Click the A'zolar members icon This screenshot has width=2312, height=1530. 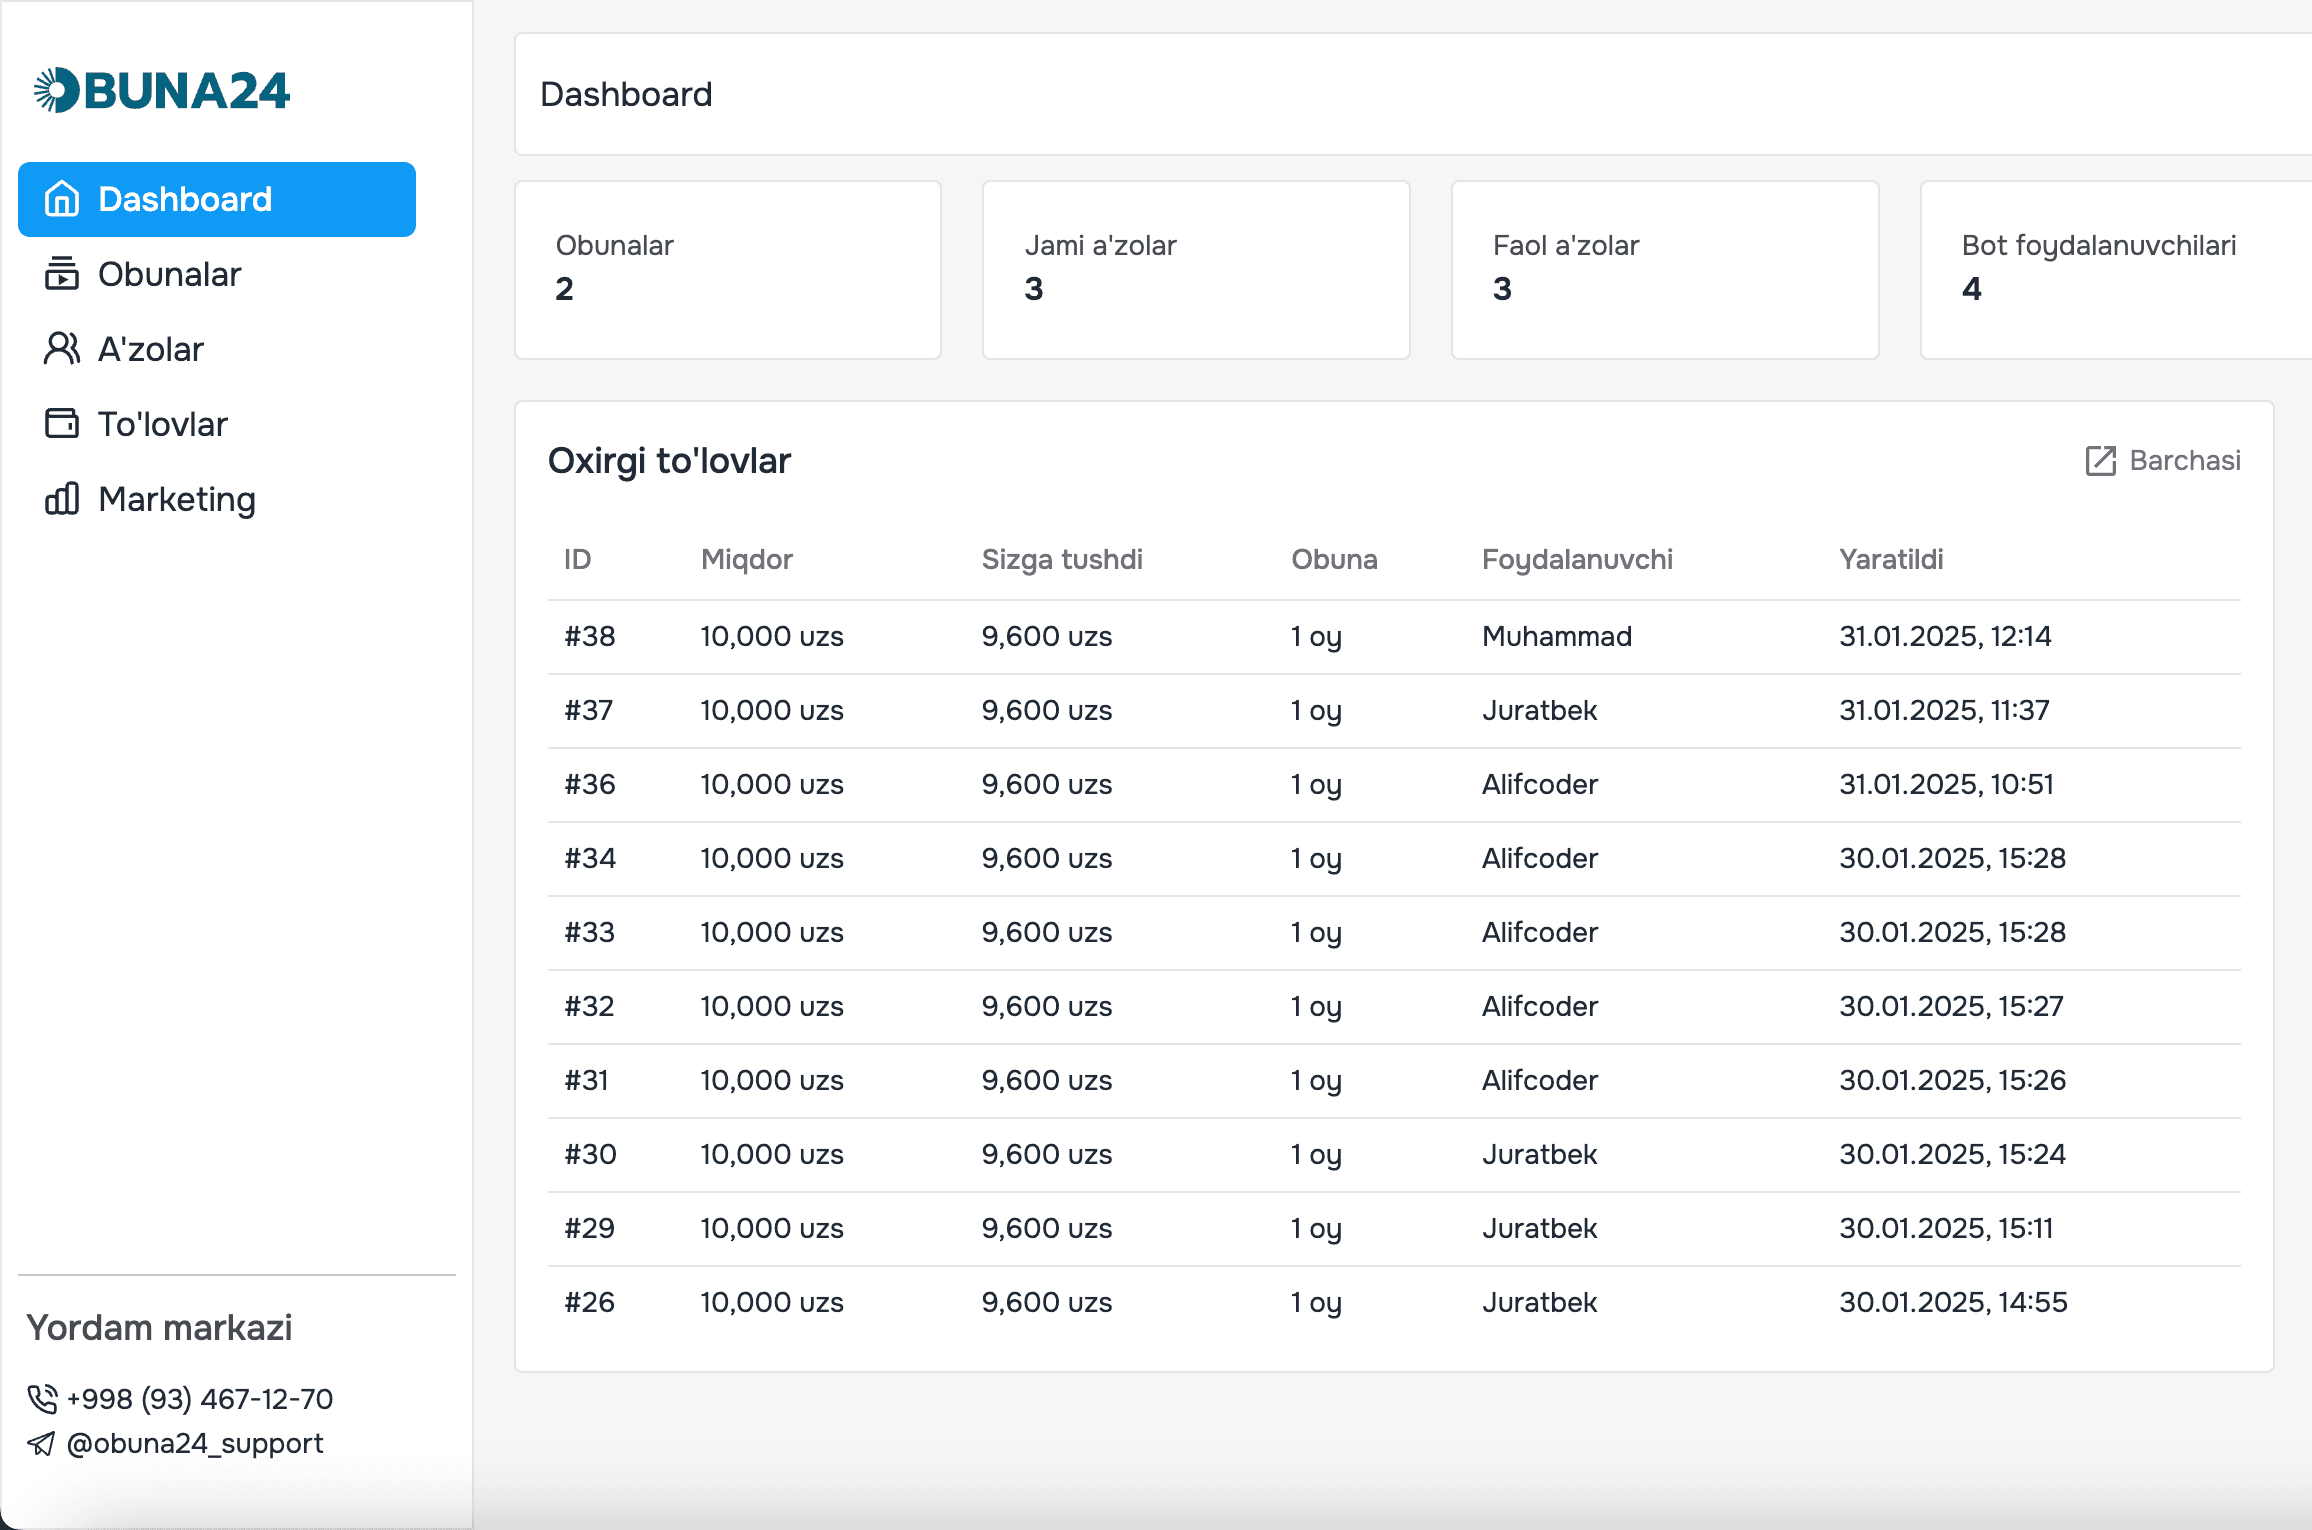coord(62,349)
